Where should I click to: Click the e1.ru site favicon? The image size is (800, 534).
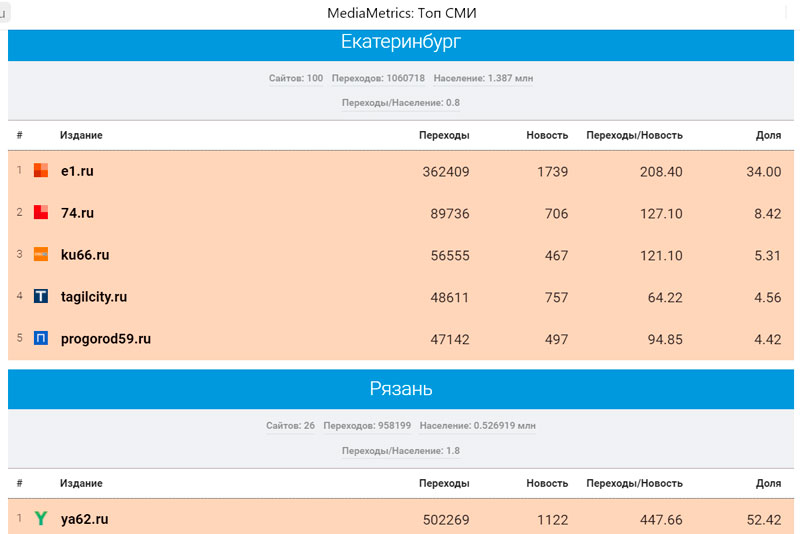tap(41, 171)
